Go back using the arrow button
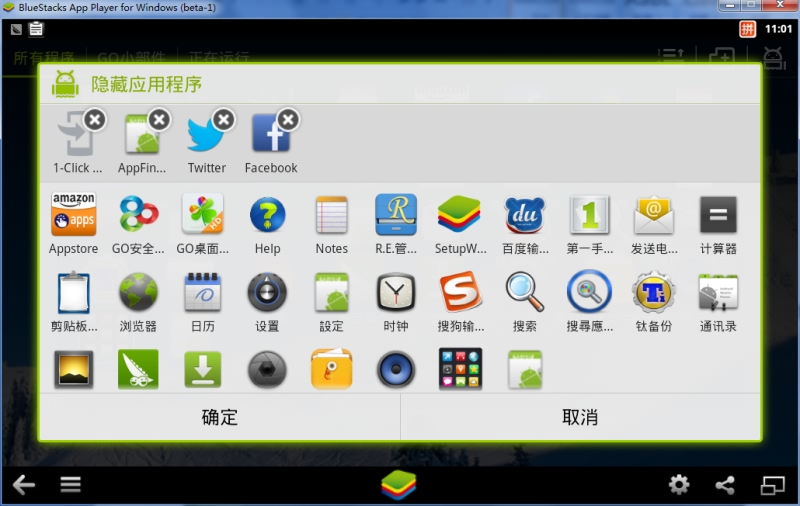 pyautogui.click(x=23, y=485)
